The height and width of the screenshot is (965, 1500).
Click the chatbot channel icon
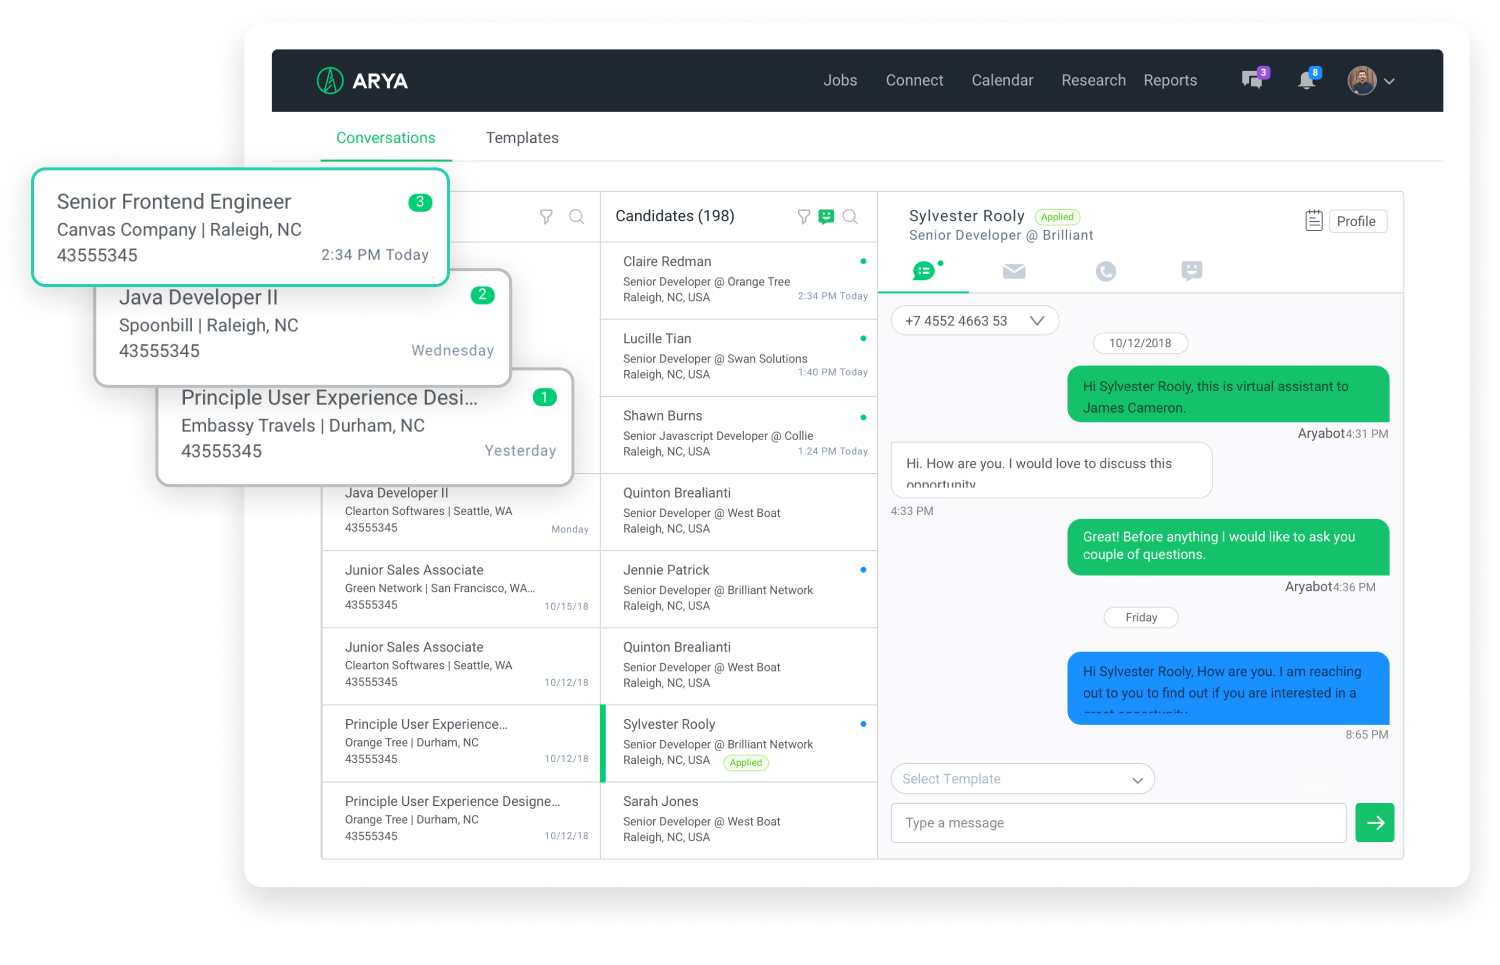point(1191,270)
